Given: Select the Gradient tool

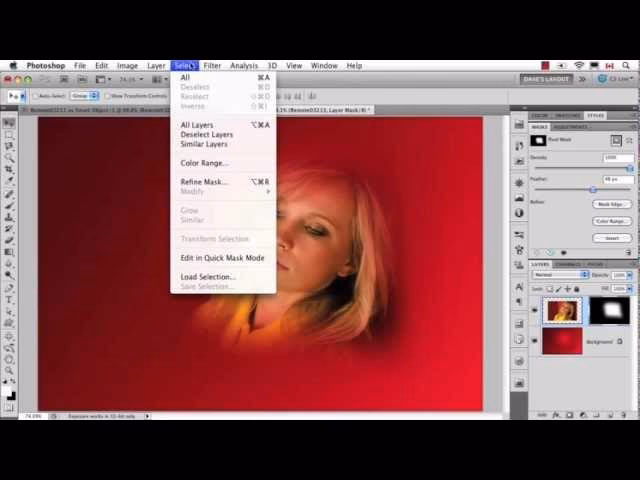Looking at the screenshot, I should [x=9, y=252].
